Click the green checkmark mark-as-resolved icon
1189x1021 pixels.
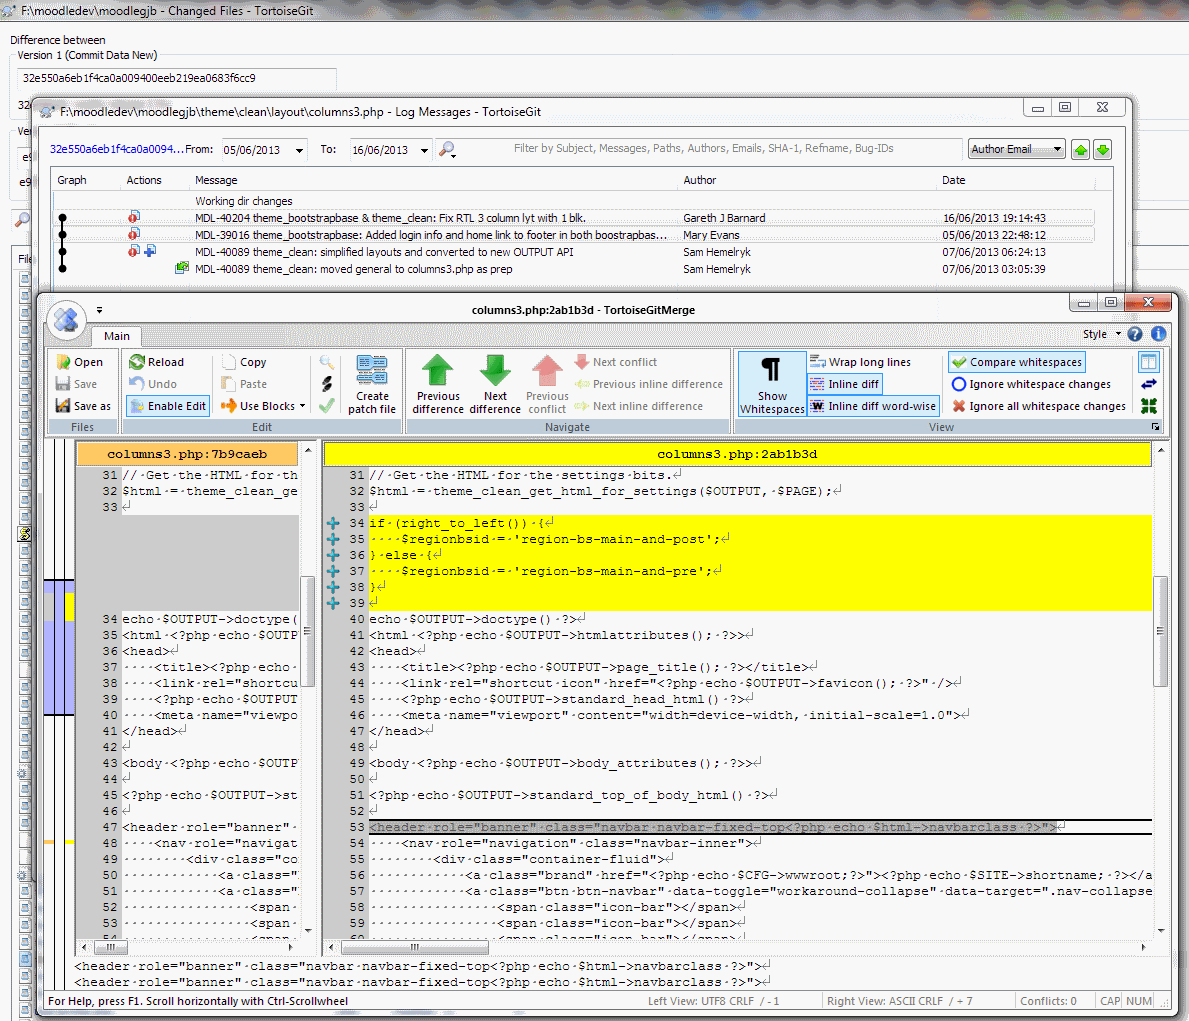click(327, 406)
